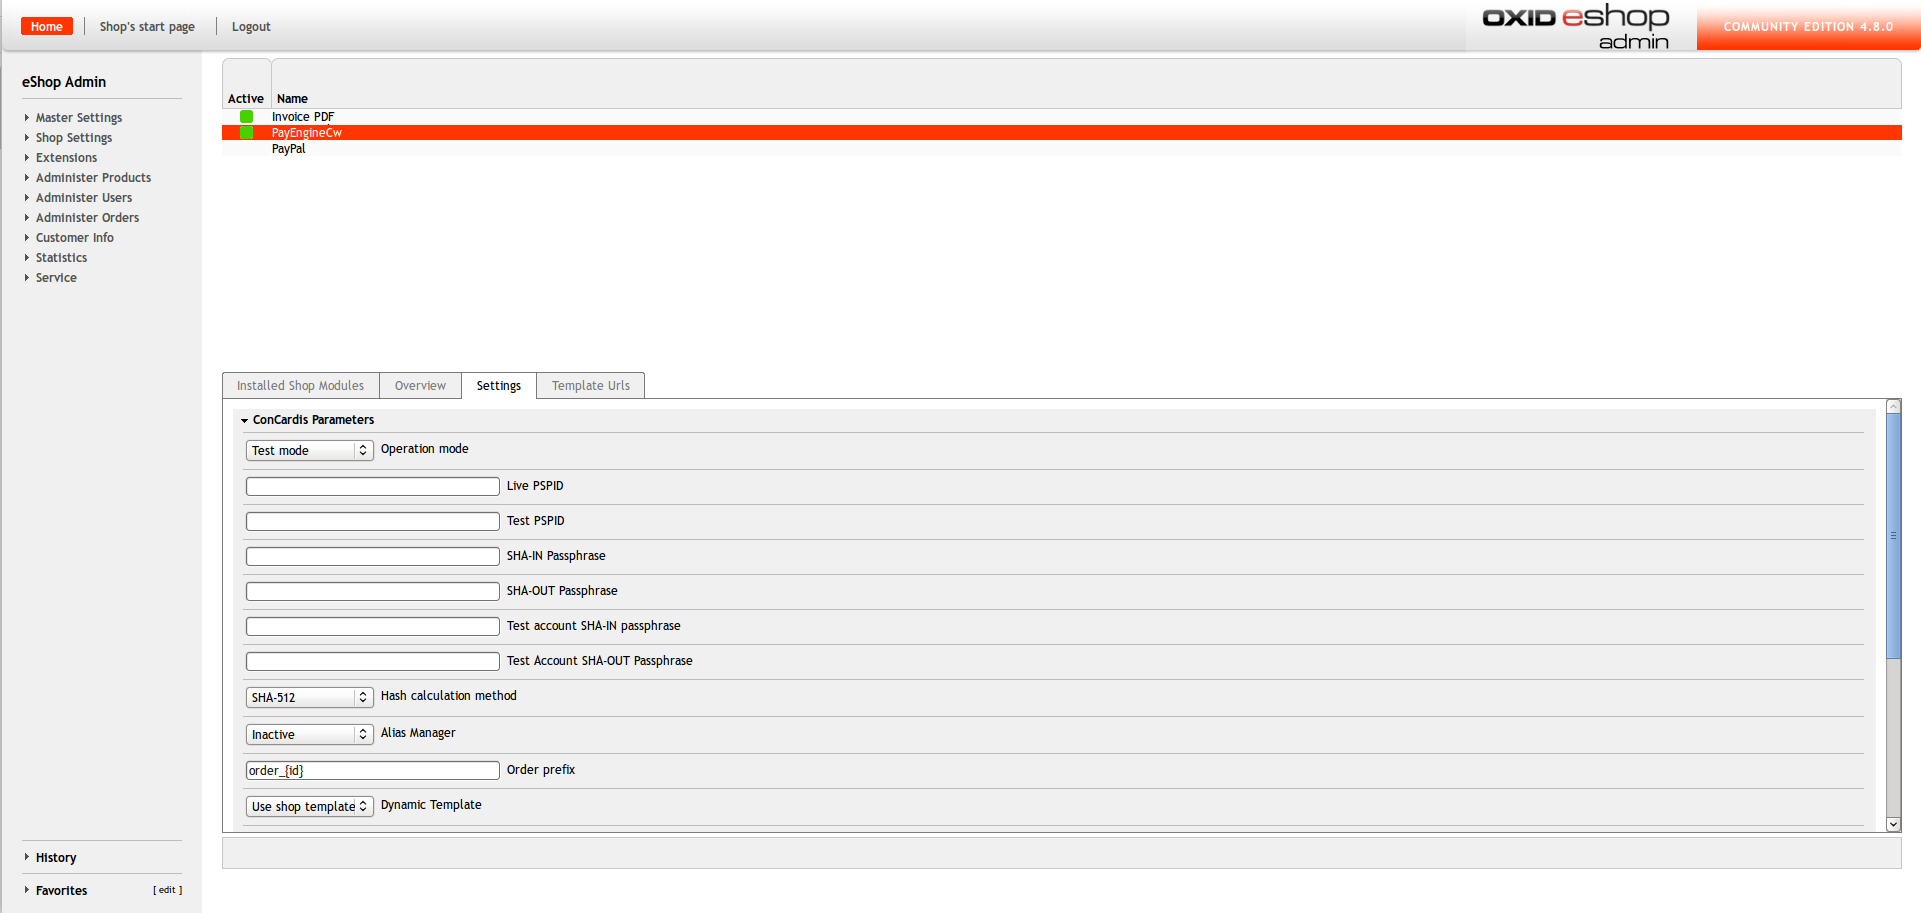Expand the Extensions menu item
The height and width of the screenshot is (913, 1921).
(66, 158)
